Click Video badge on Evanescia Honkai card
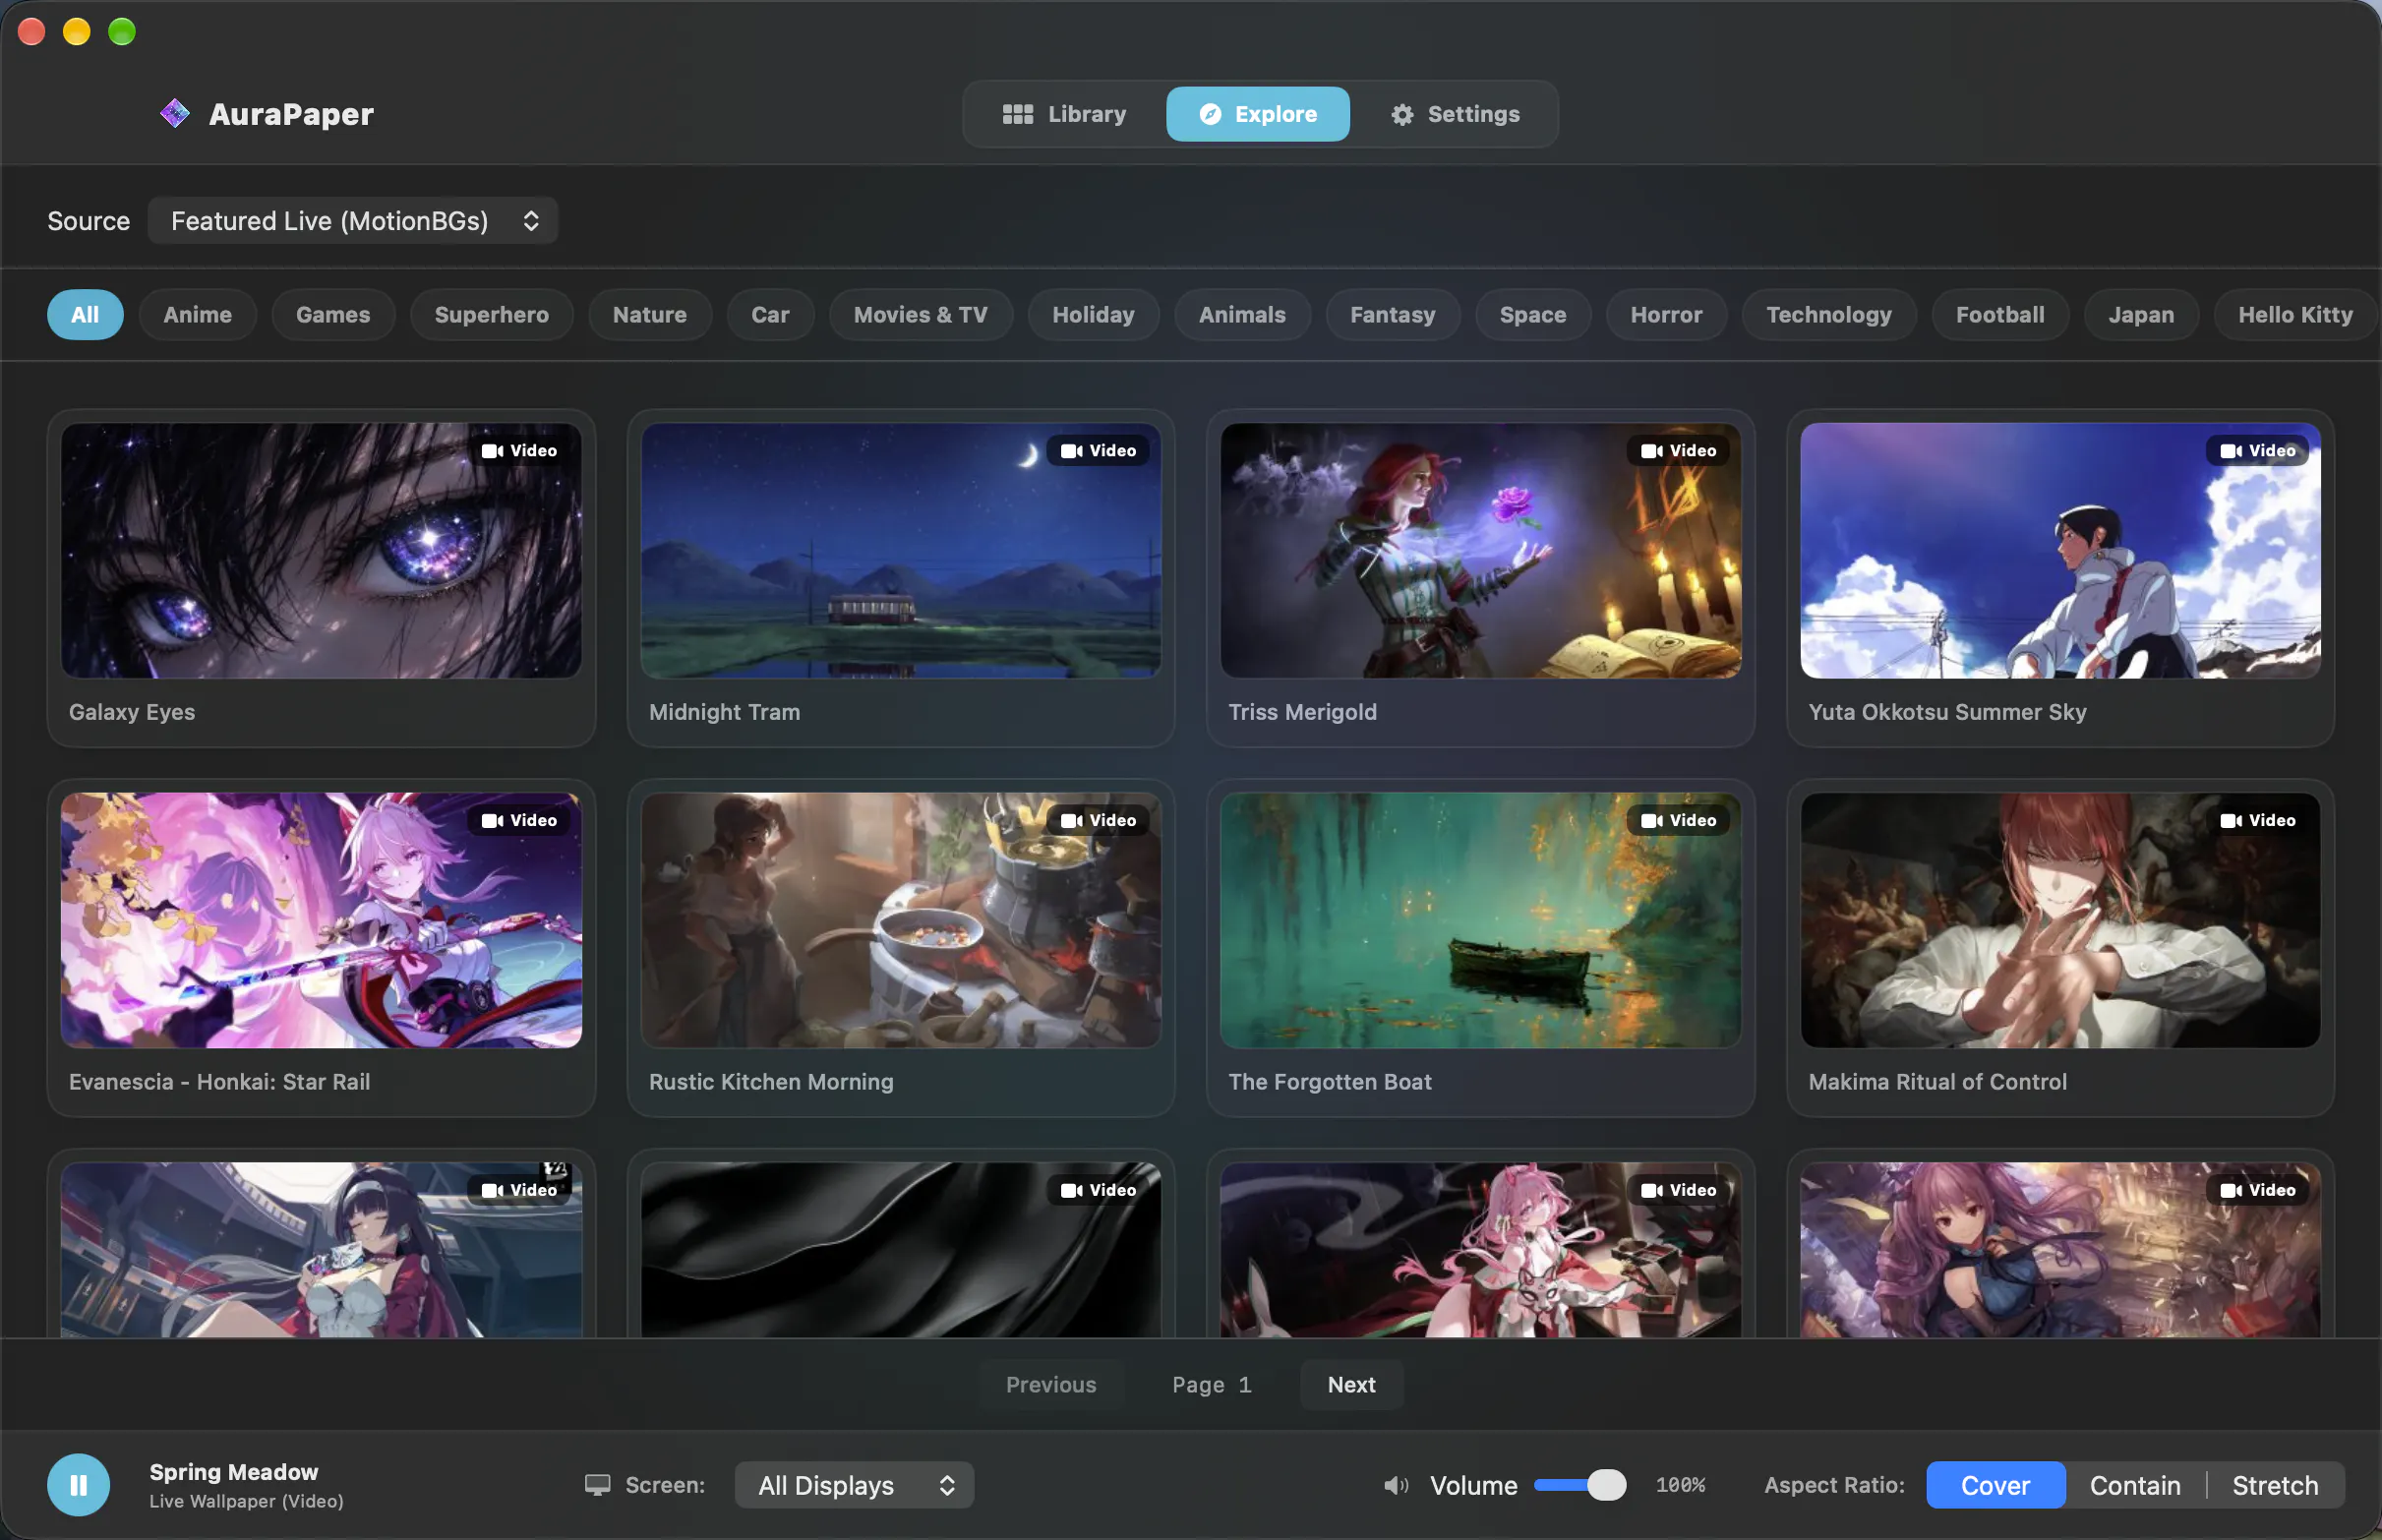Viewport: 2382px width, 1540px height. (519, 820)
